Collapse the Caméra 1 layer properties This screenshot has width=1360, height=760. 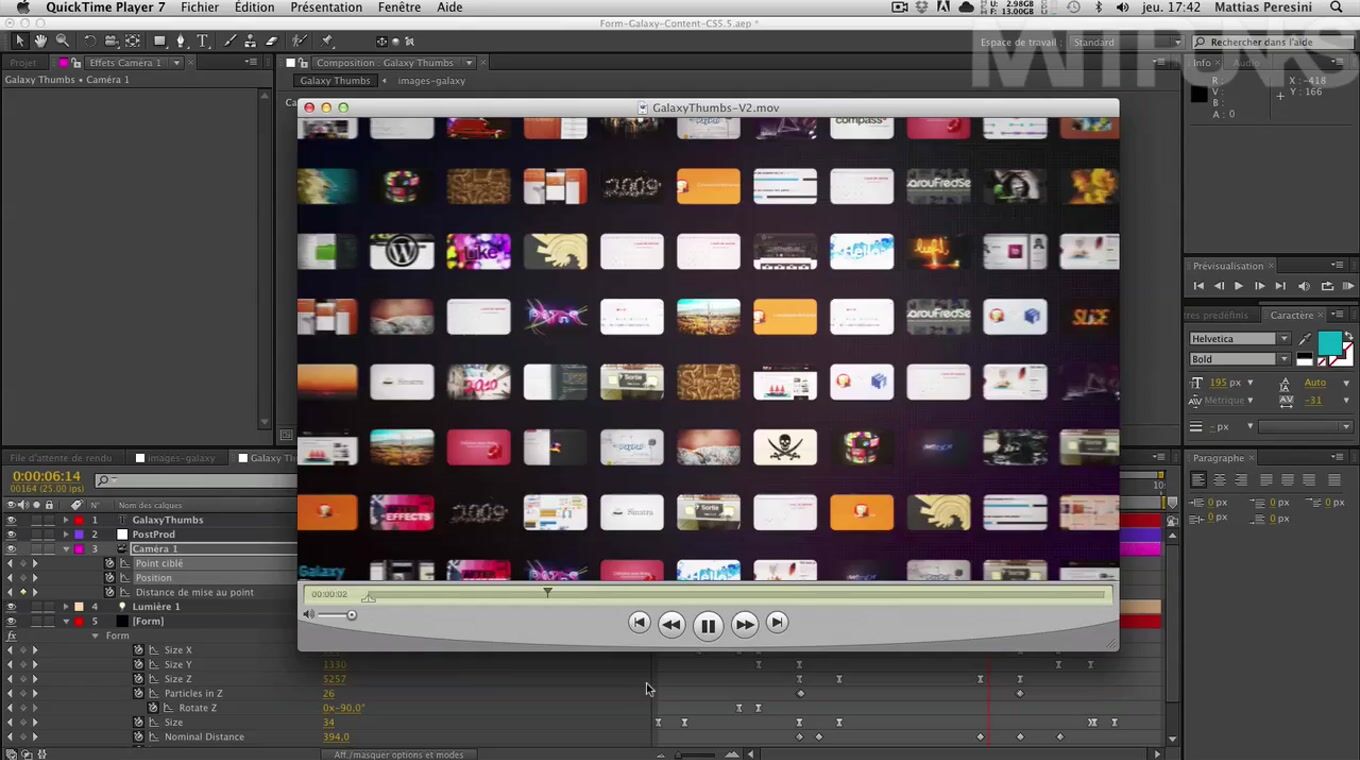tap(66, 549)
